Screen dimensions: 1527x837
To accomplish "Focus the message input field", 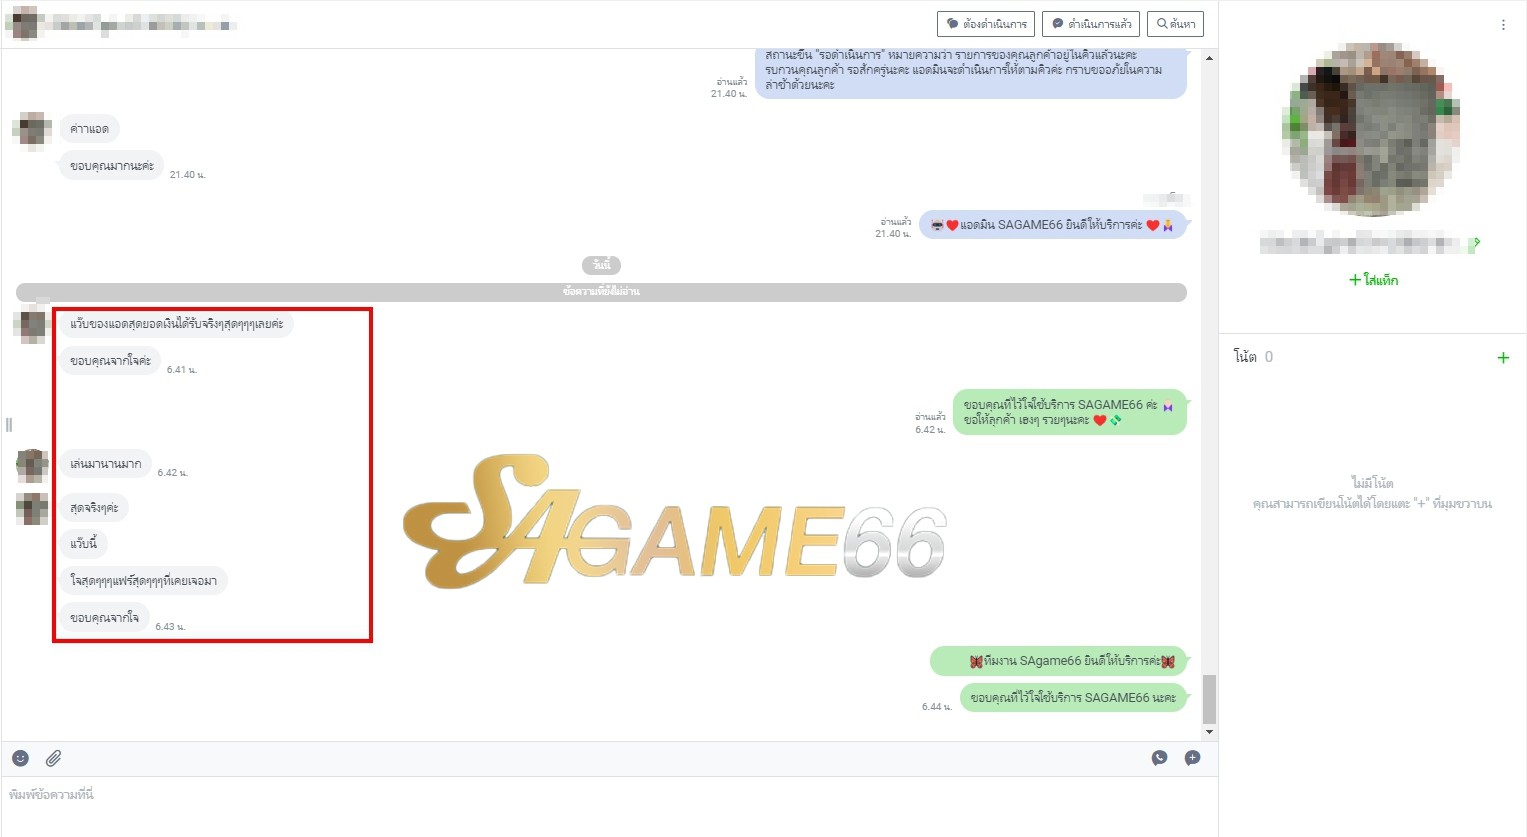I will (x=600, y=795).
